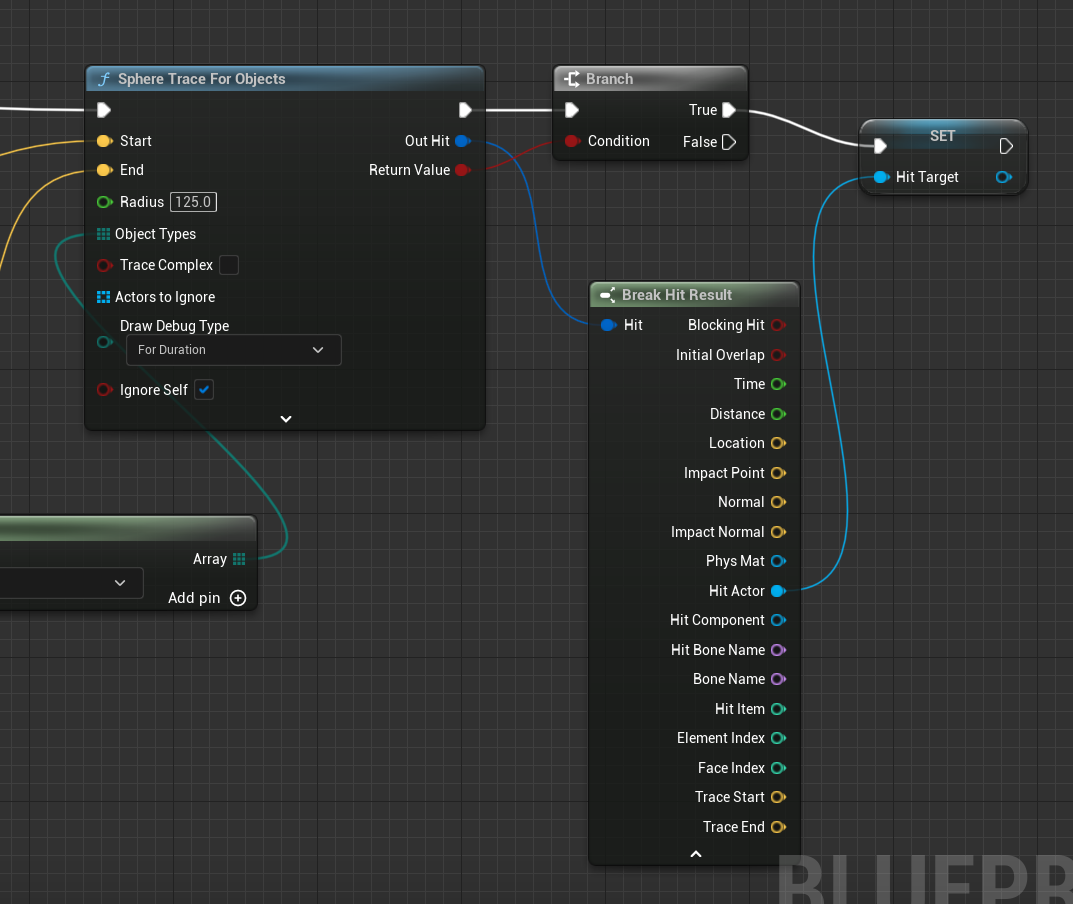Select the Break Hit Result node title
This screenshot has width=1073, height=904.
(x=677, y=295)
